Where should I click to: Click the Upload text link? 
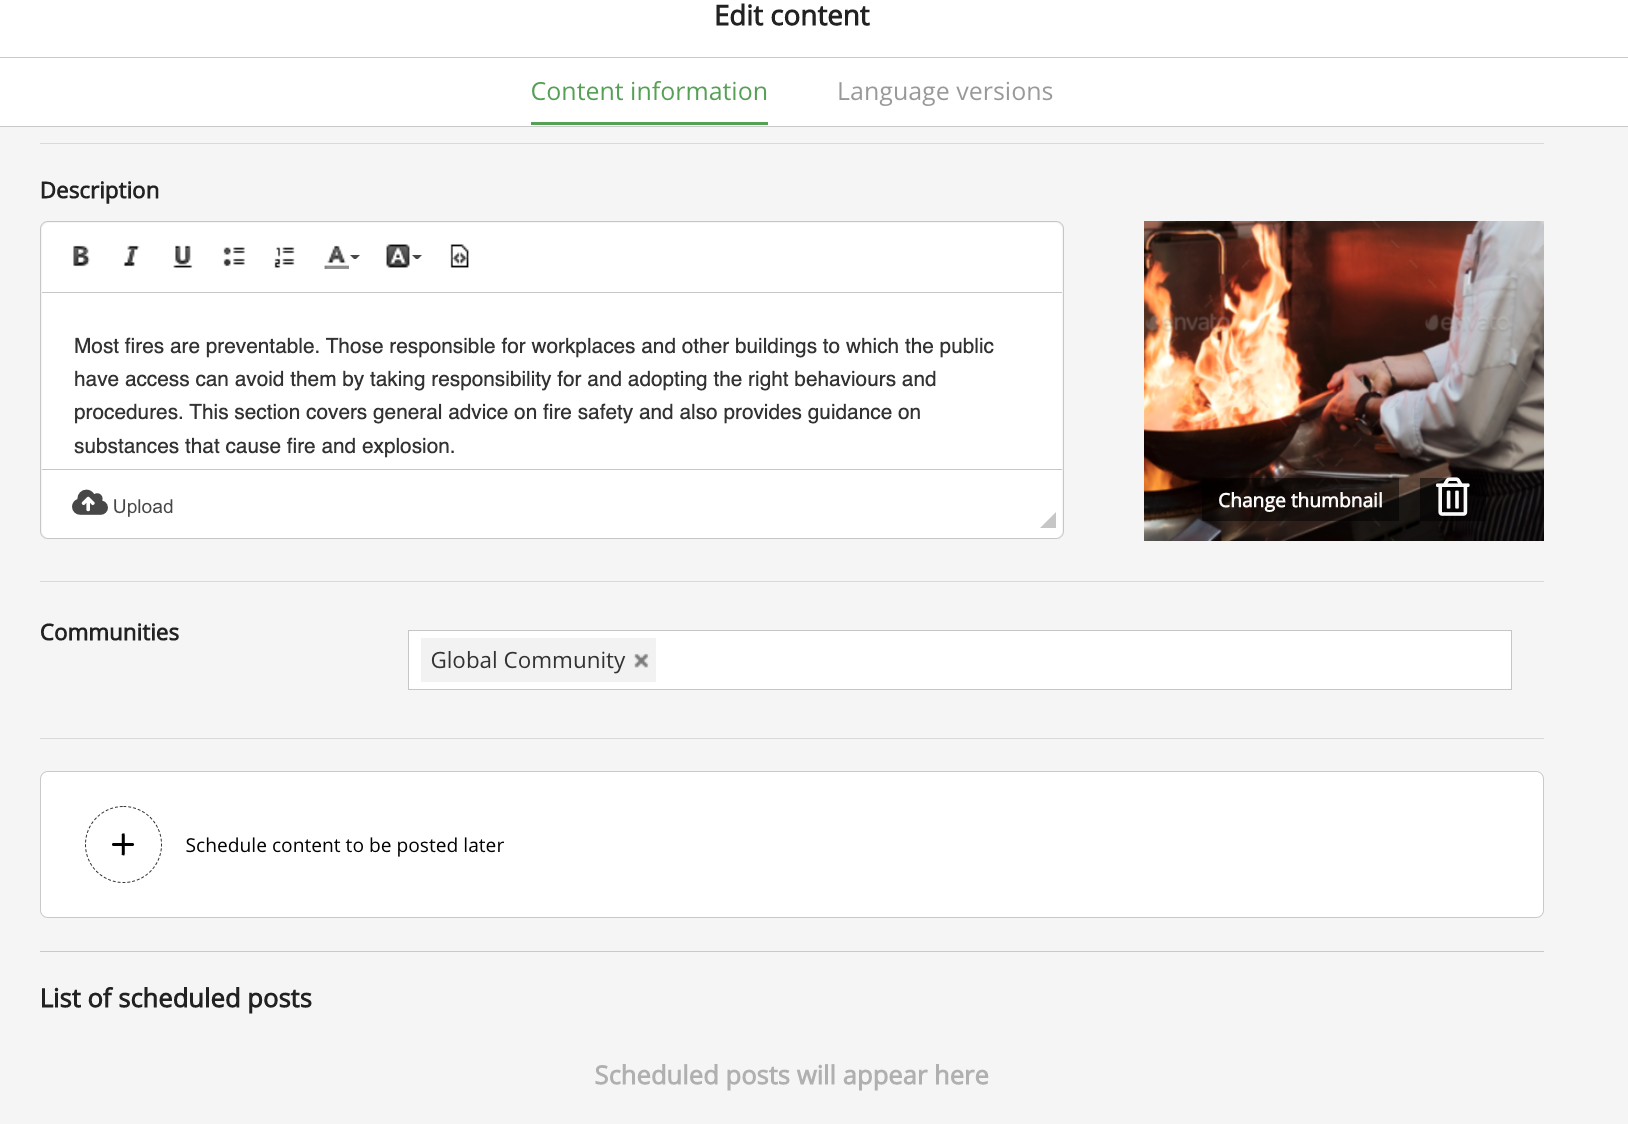pyautogui.click(x=143, y=507)
